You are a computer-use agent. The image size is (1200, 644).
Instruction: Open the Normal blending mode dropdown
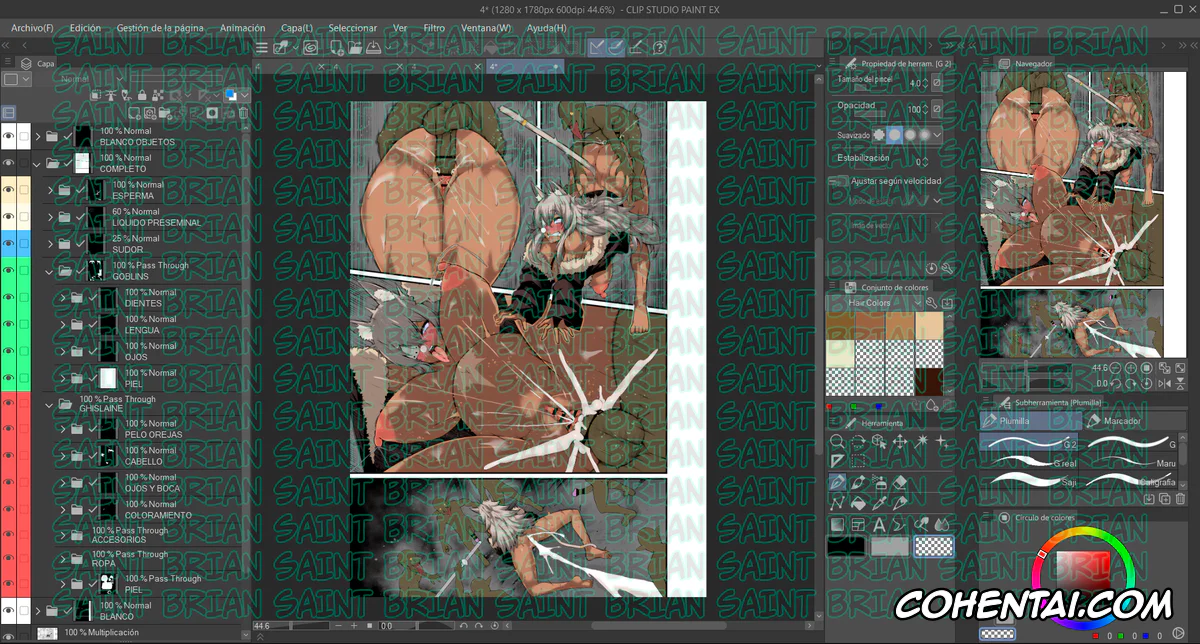click(x=92, y=78)
